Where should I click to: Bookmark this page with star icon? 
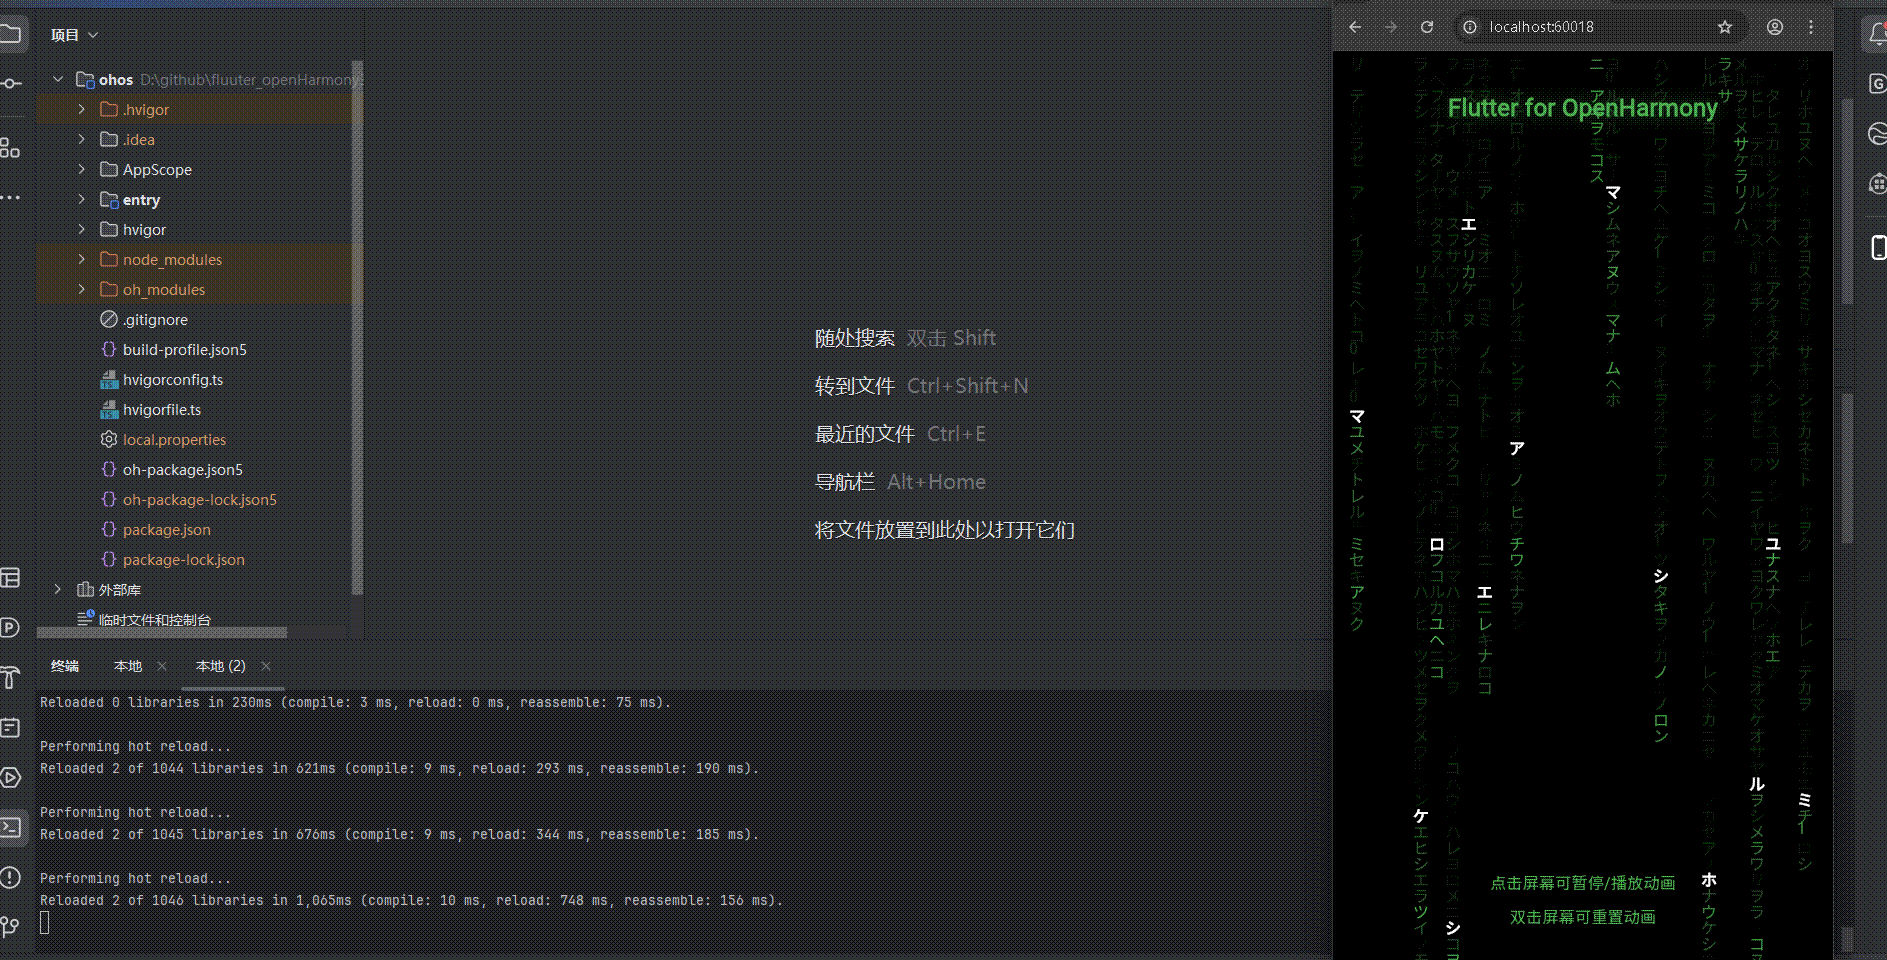pos(1725,27)
